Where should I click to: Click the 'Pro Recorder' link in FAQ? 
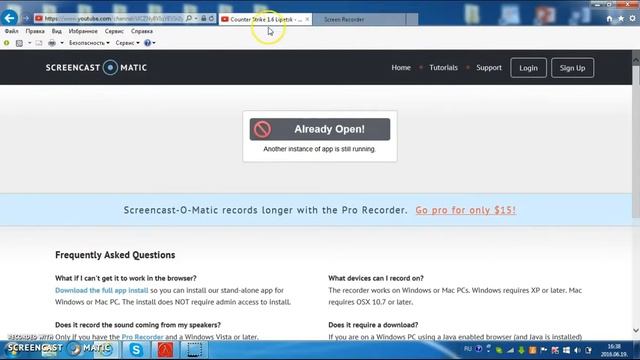pos(142,337)
